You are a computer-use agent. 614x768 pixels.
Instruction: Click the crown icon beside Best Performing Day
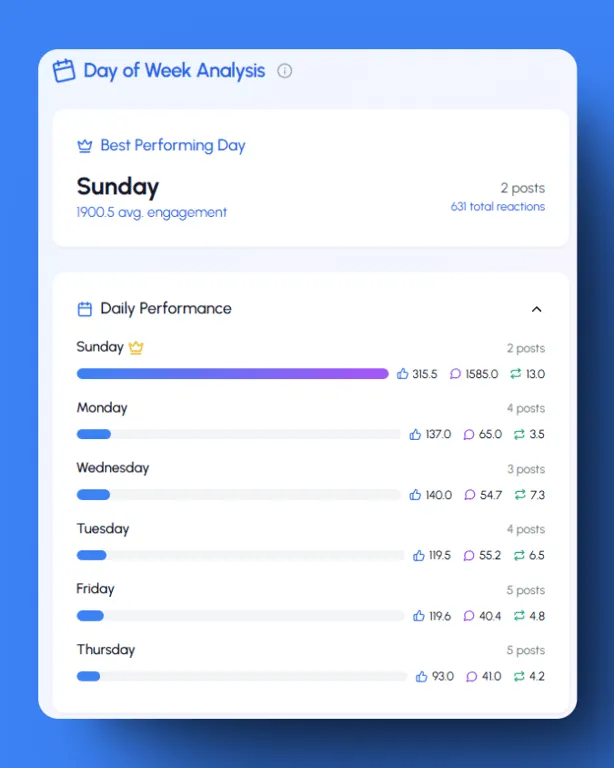pos(85,146)
